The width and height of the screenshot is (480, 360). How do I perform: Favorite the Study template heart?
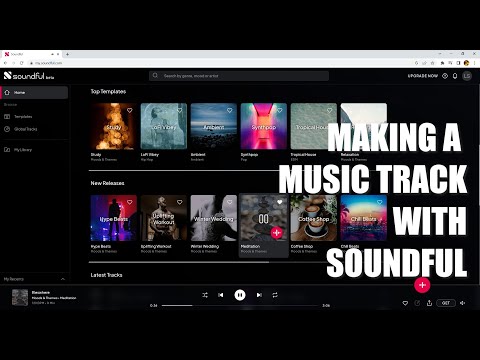tap(130, 110)
